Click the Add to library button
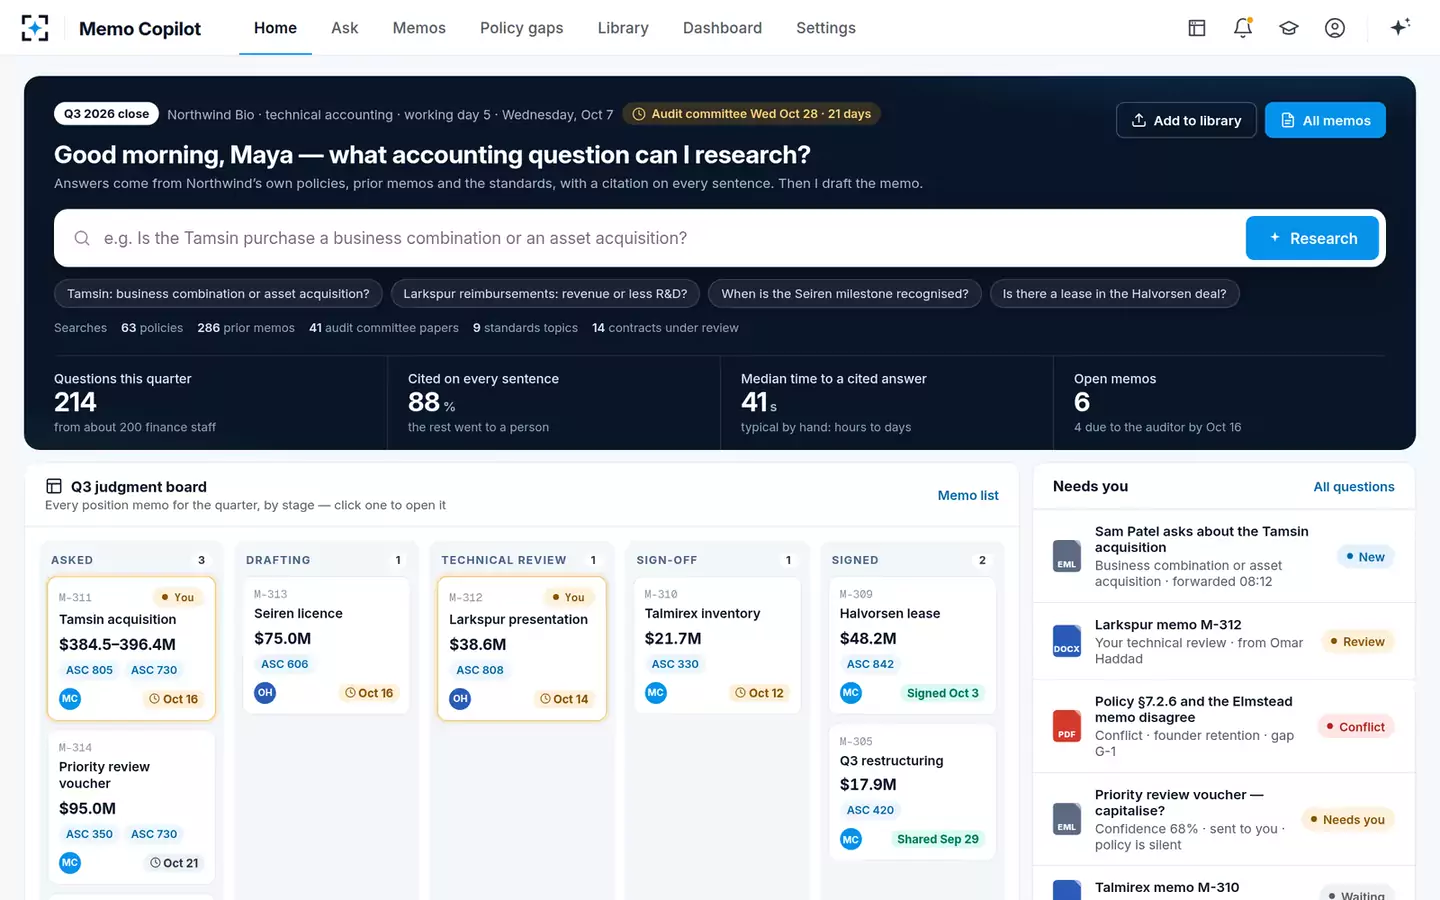1440x900 pixels. pyautogui.click(x=1186, y=120)
